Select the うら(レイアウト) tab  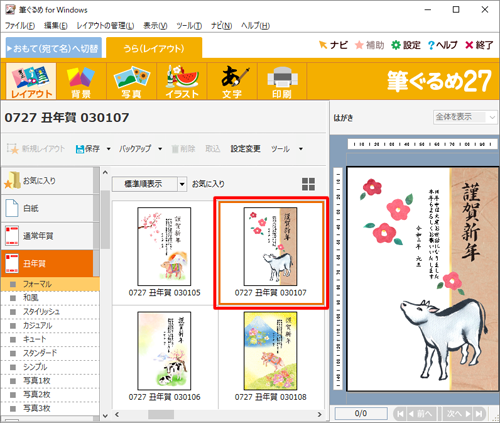[x=154, y=49]
